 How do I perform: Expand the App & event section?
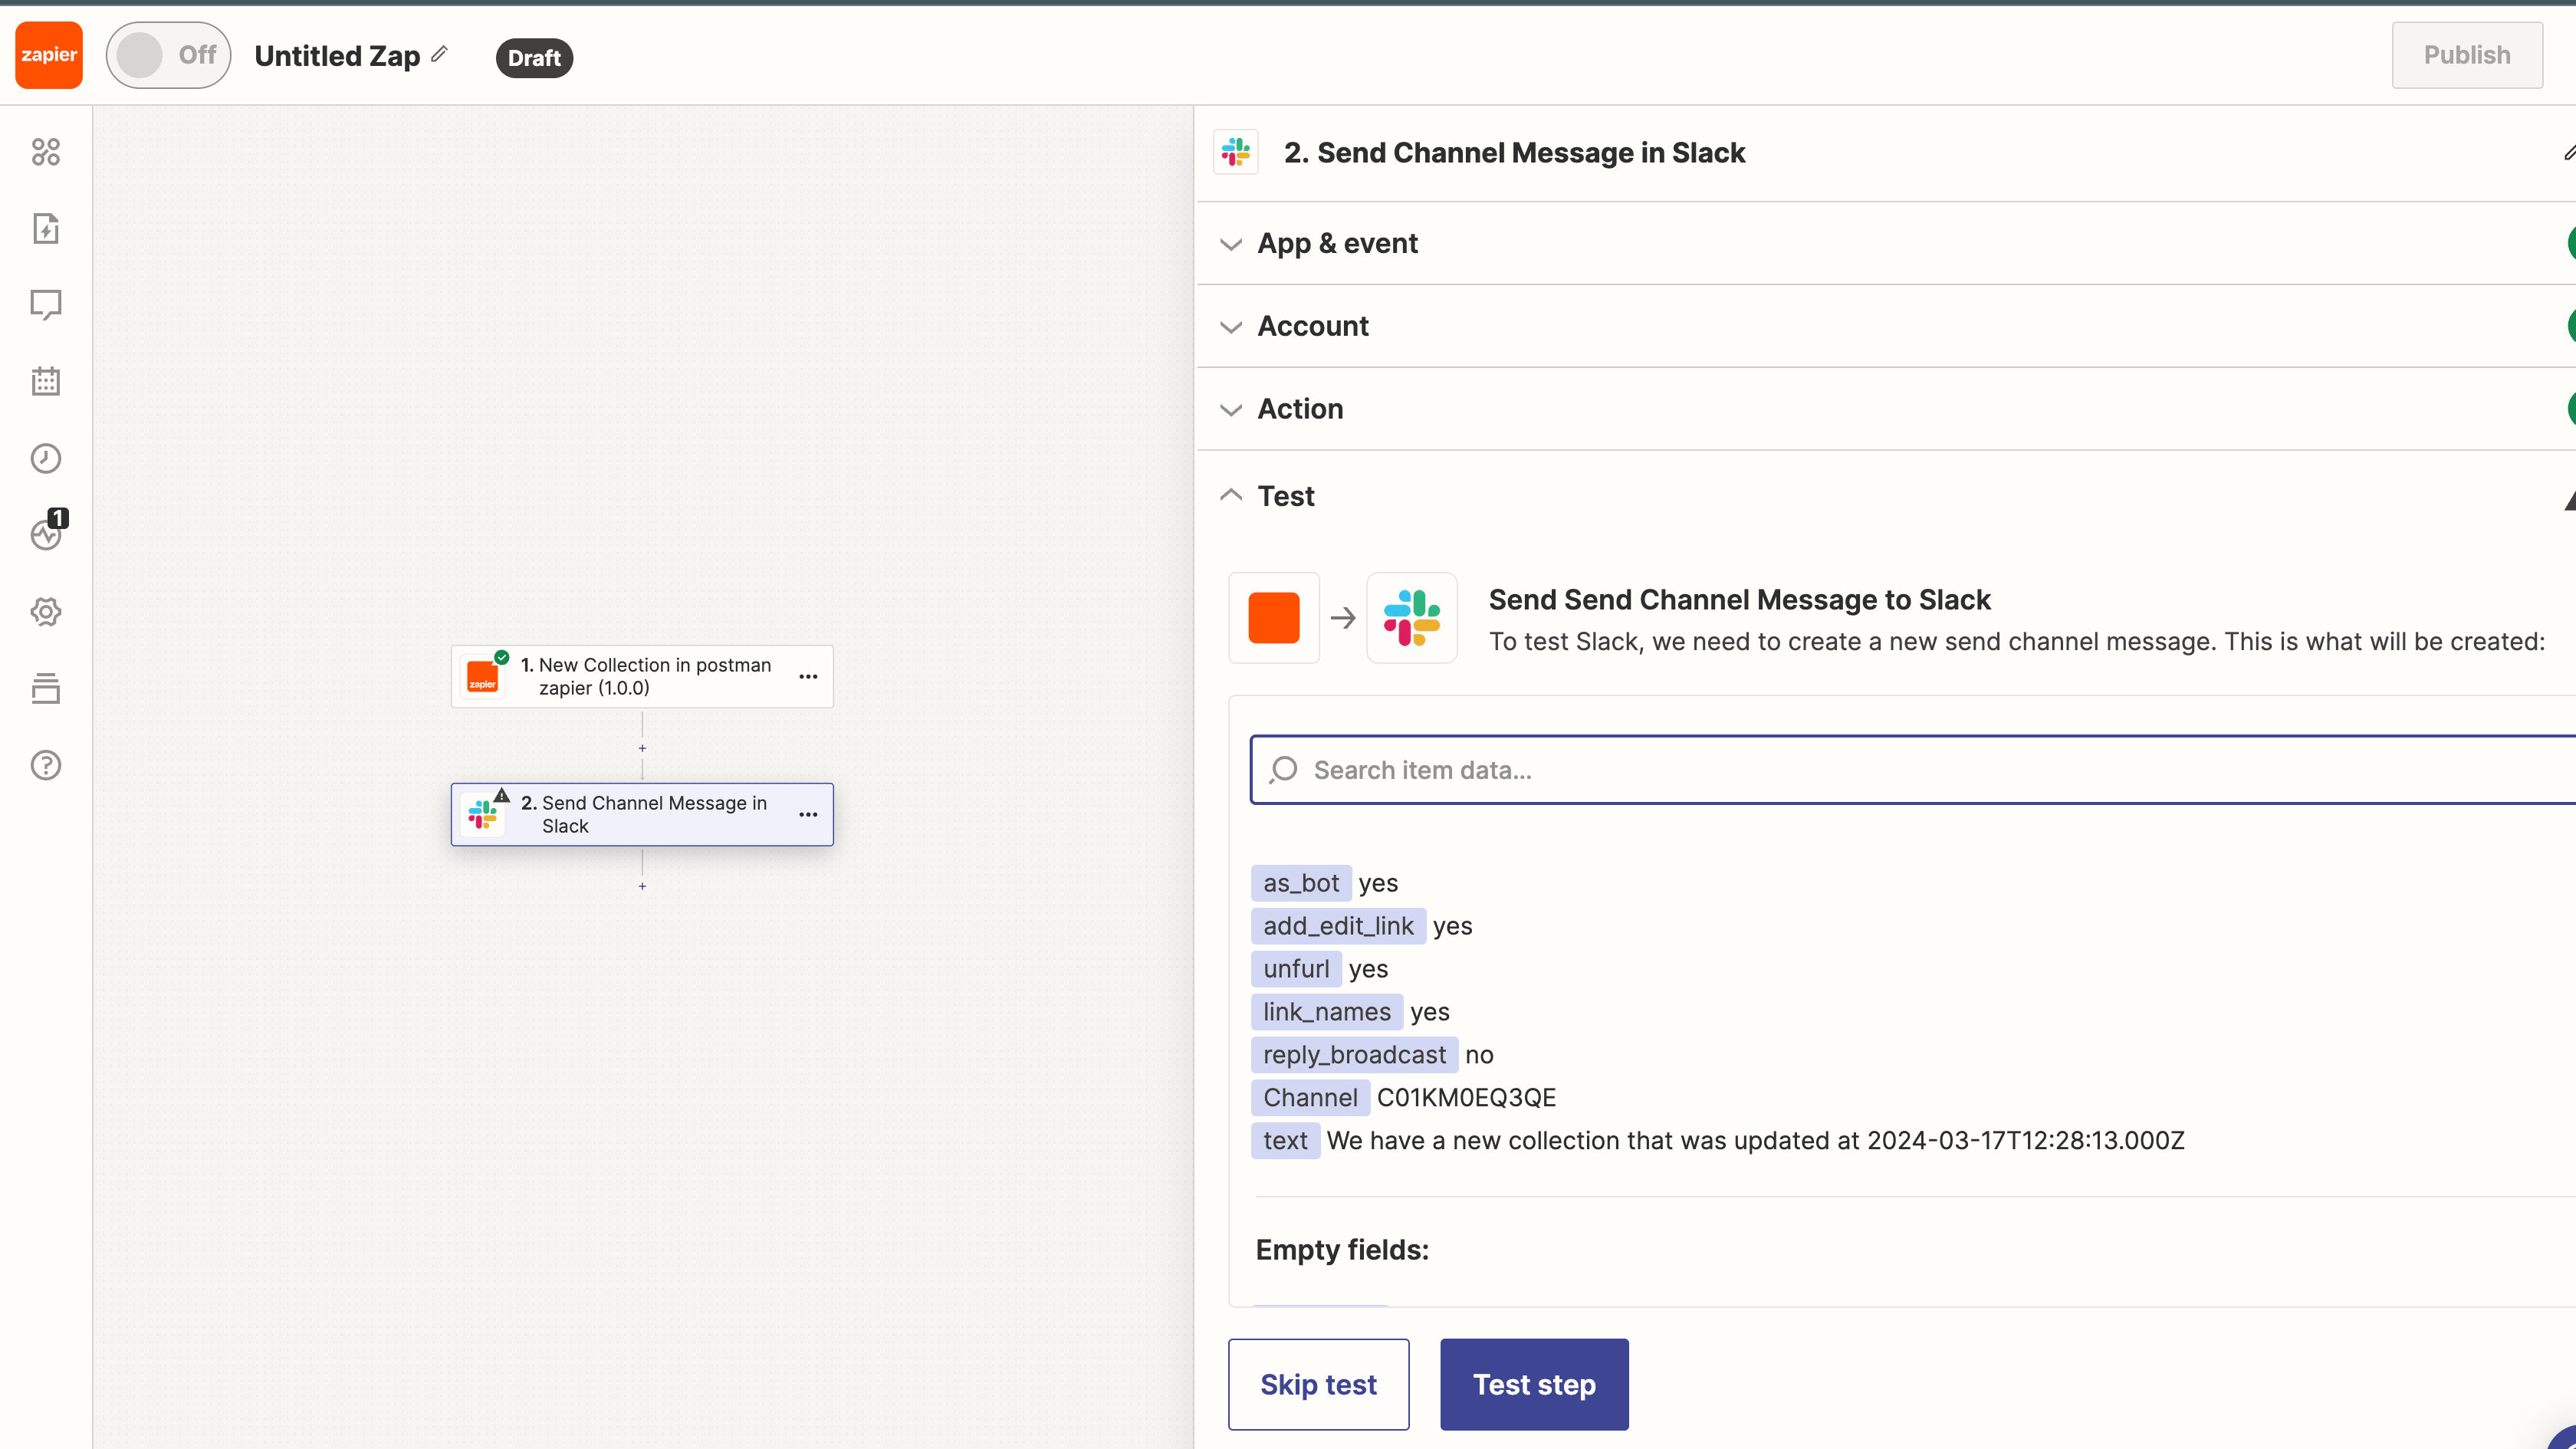coord(1337,243)
